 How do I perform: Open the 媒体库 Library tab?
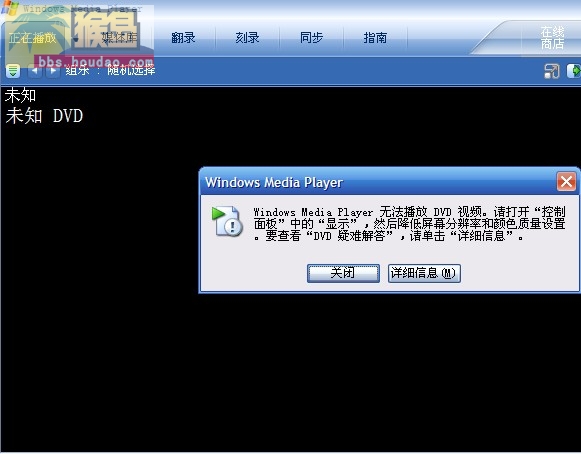coord(119,38)
